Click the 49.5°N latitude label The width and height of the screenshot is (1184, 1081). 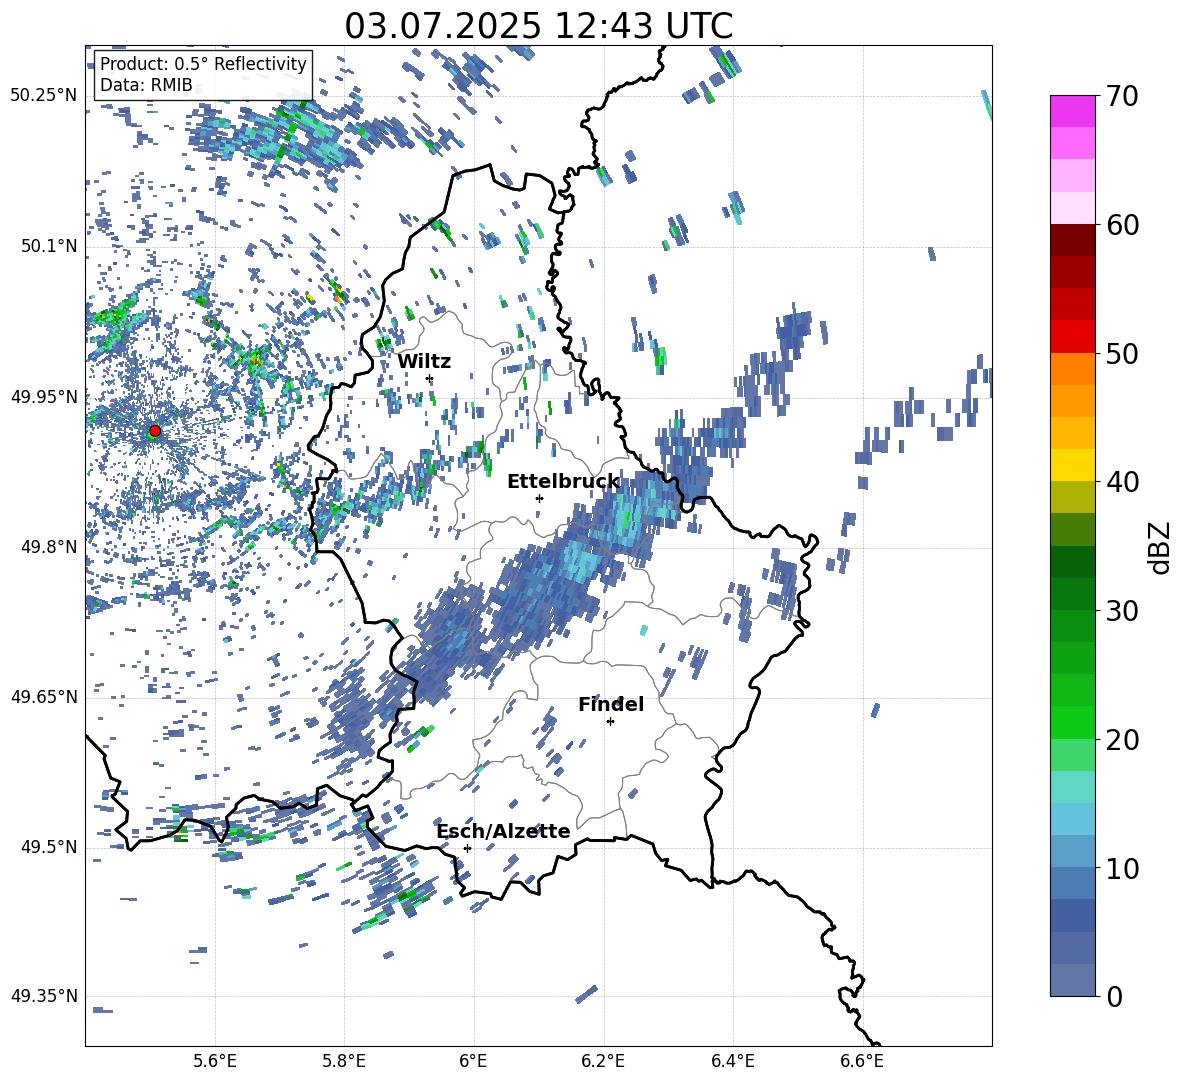(x=48, y=847)
